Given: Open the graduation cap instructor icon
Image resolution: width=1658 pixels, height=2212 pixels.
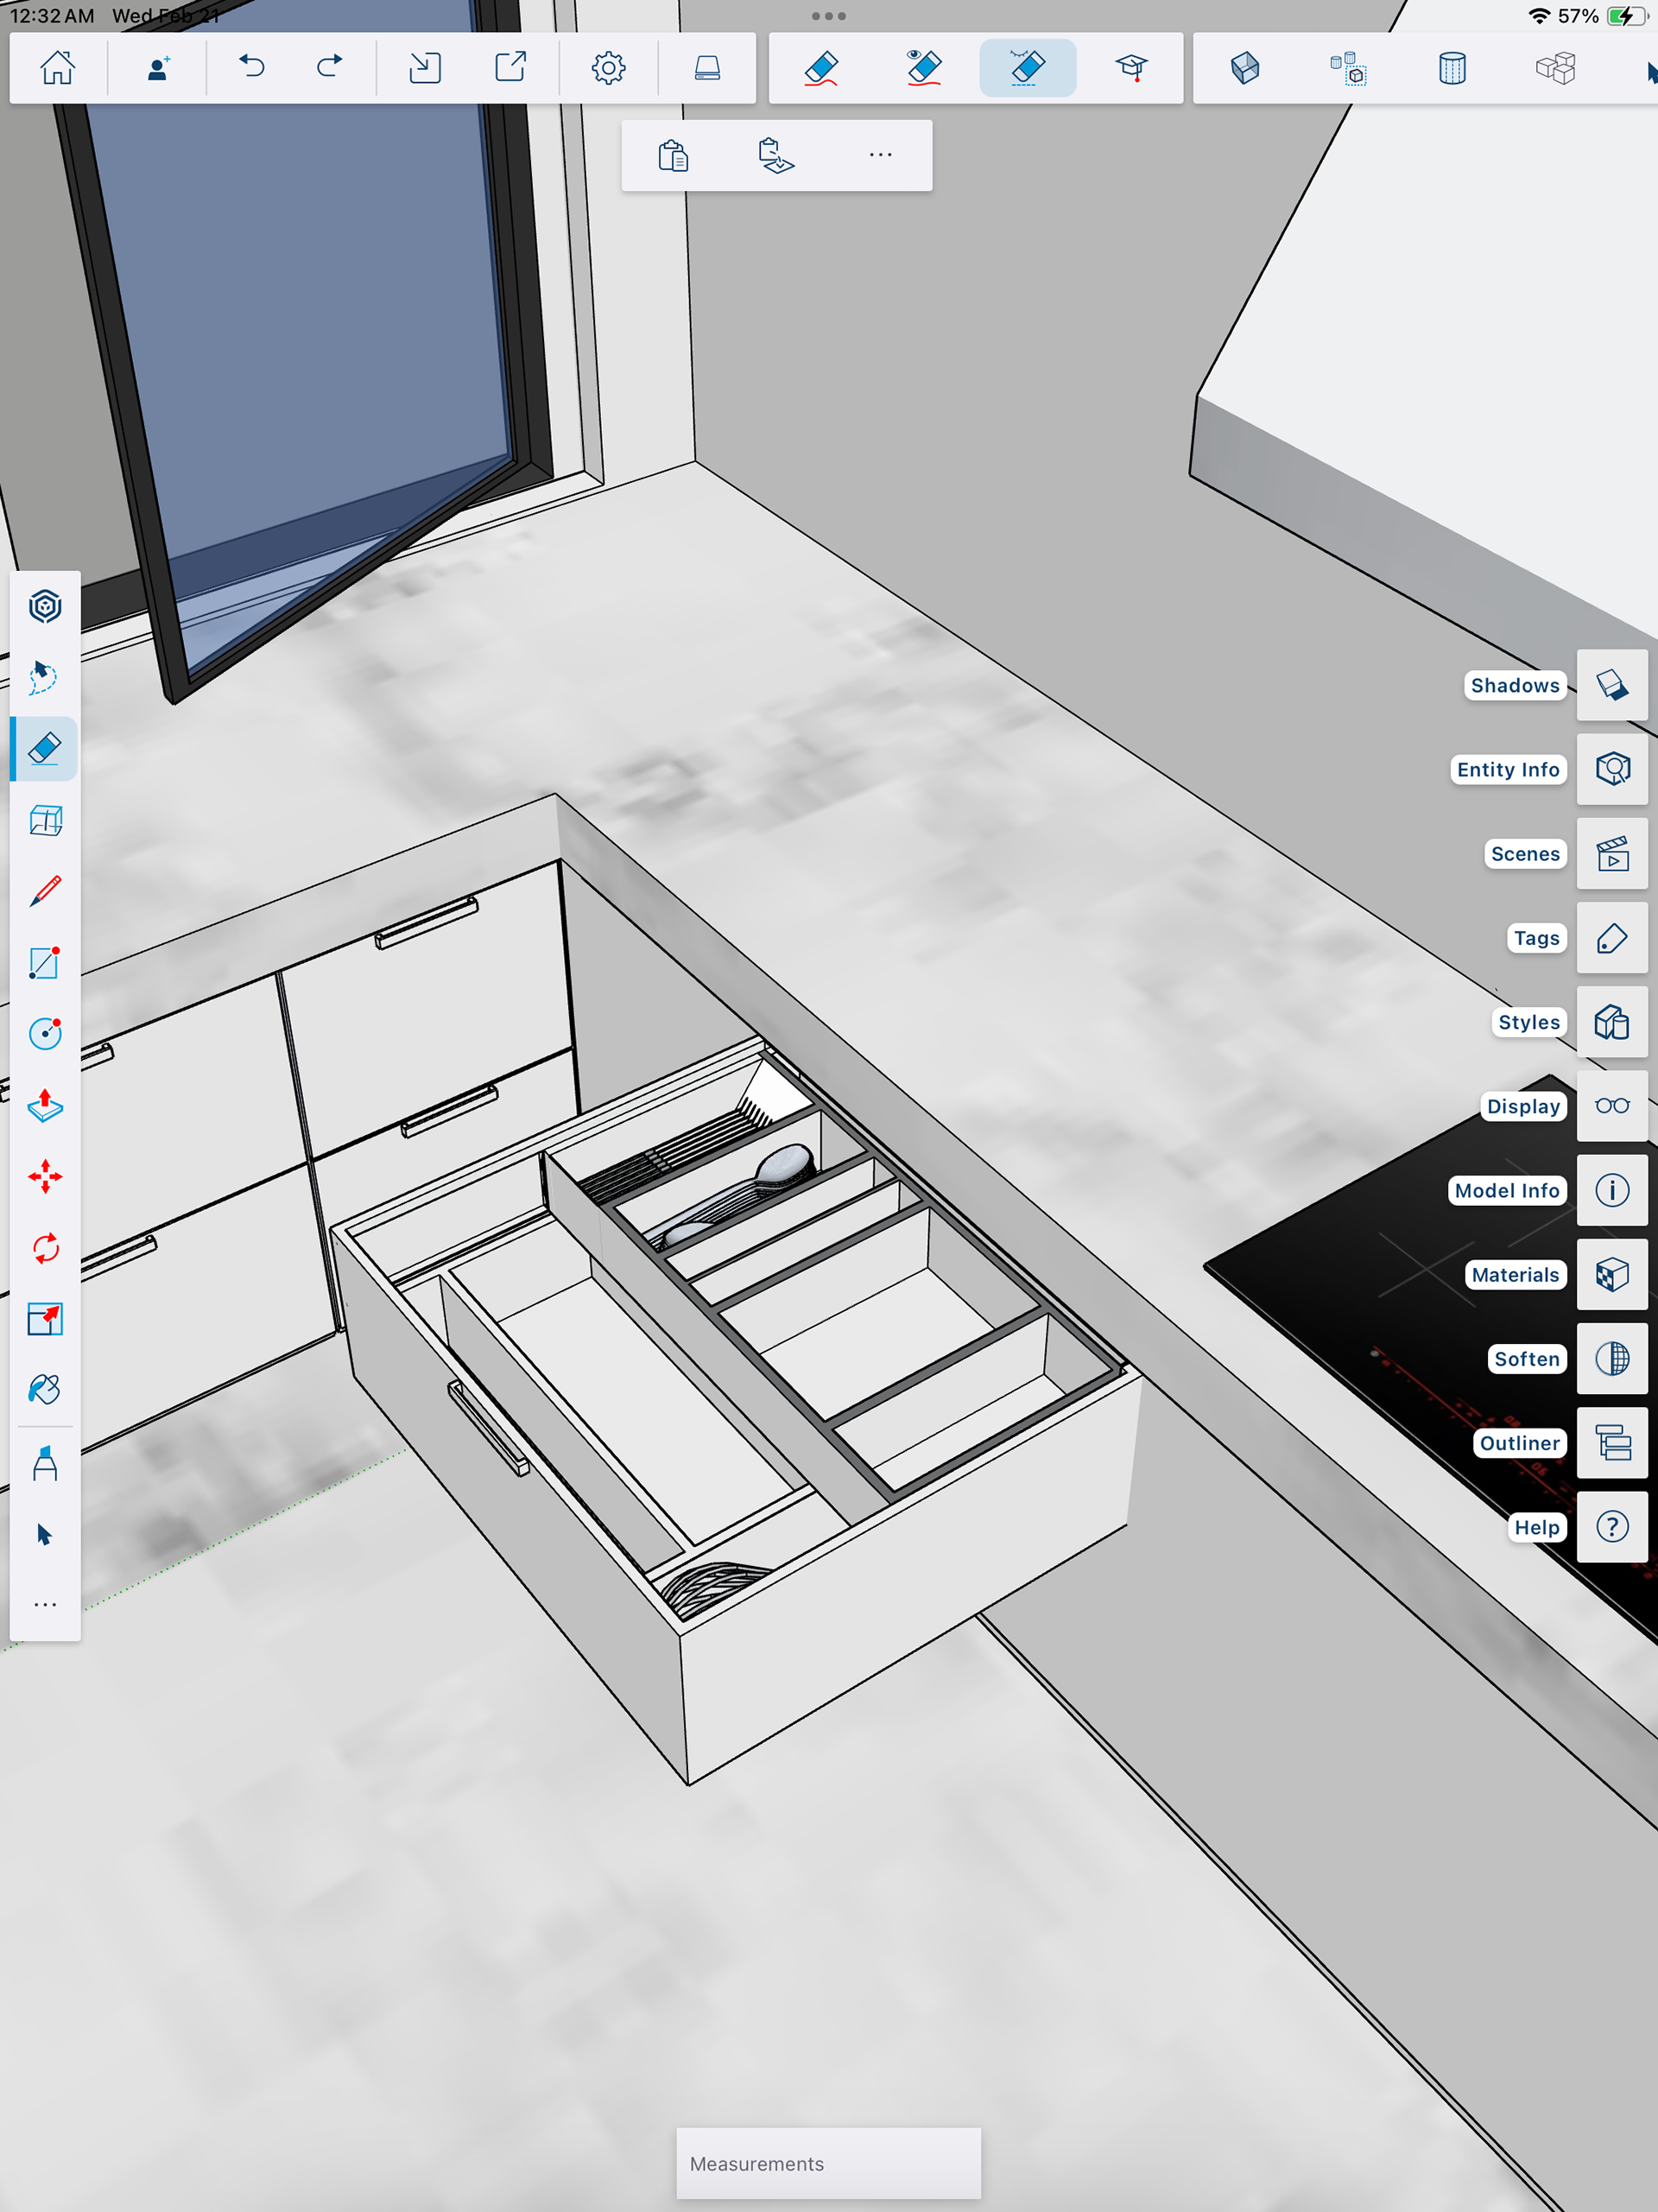Looking at the screenshot, I should pyautogui.click(x=1131, y=68).
